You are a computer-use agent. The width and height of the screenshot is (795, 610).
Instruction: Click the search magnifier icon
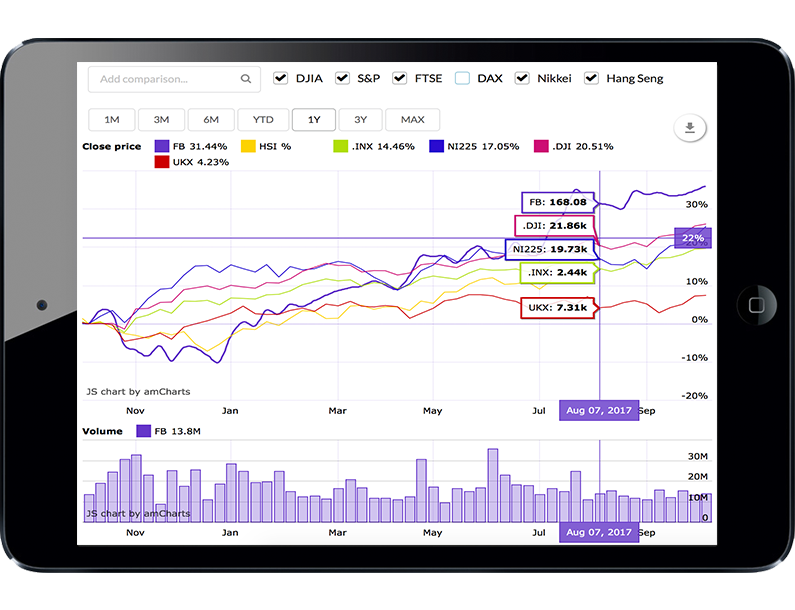246,79
